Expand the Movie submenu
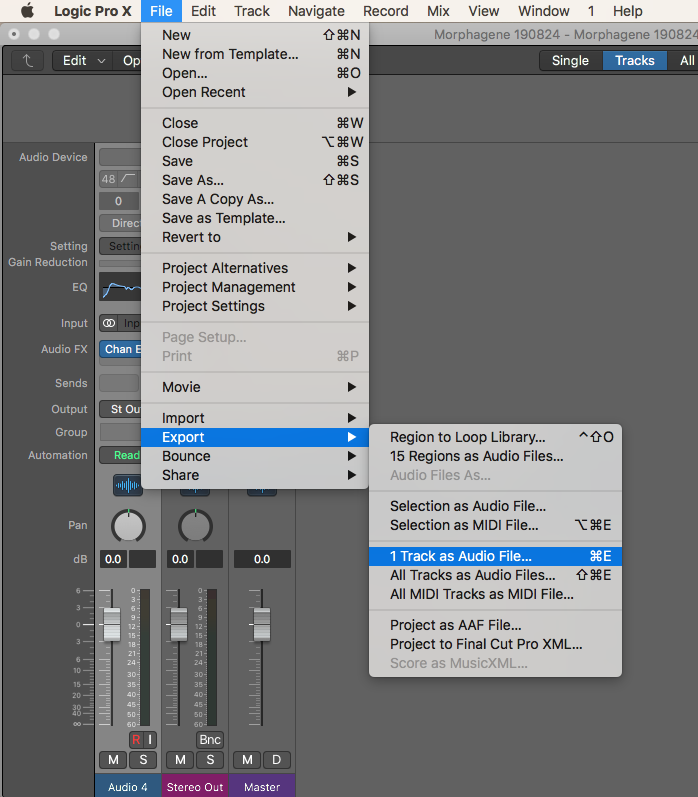 [x=255, y=387]
